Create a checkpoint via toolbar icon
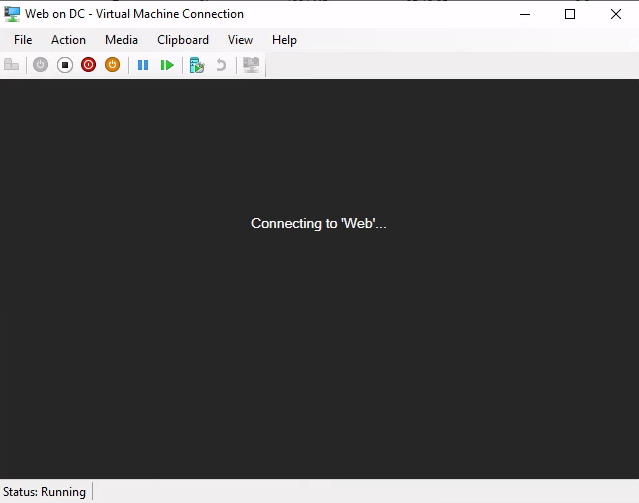This screenshot has height=503, width=639. pyautogui.click(x=197, y=65)
